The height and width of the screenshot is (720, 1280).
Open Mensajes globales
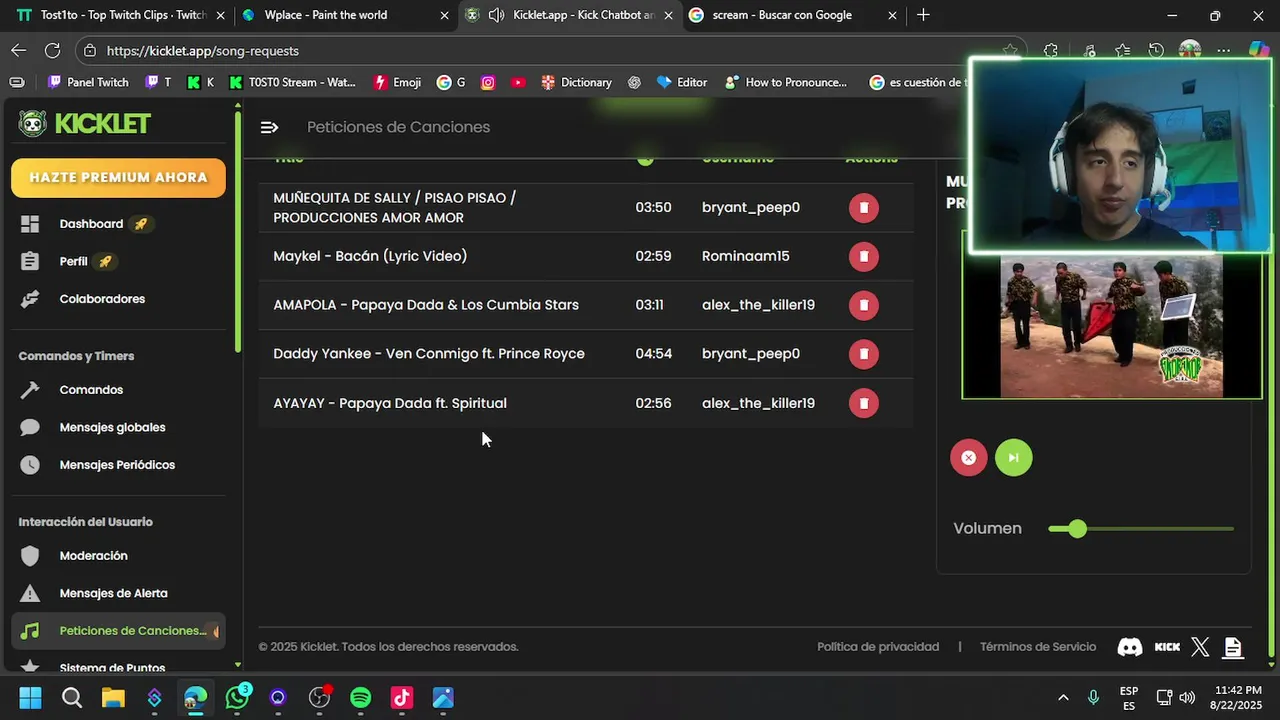(x=112, y=427)
